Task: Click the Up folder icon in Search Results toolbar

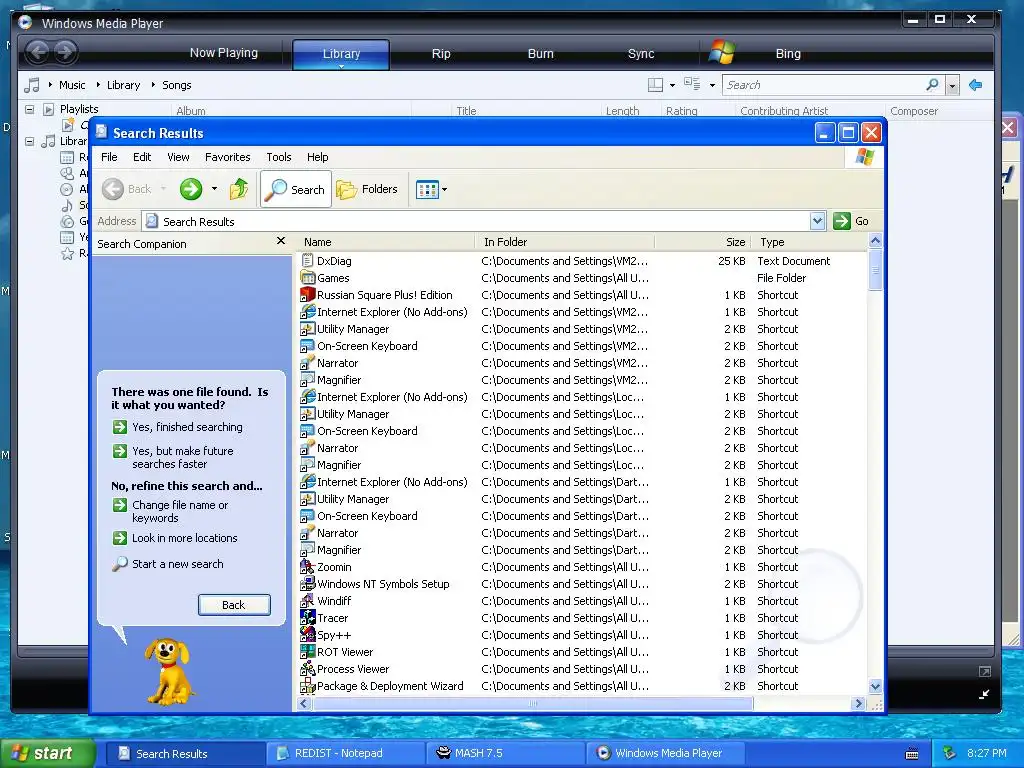Action: 238,189
